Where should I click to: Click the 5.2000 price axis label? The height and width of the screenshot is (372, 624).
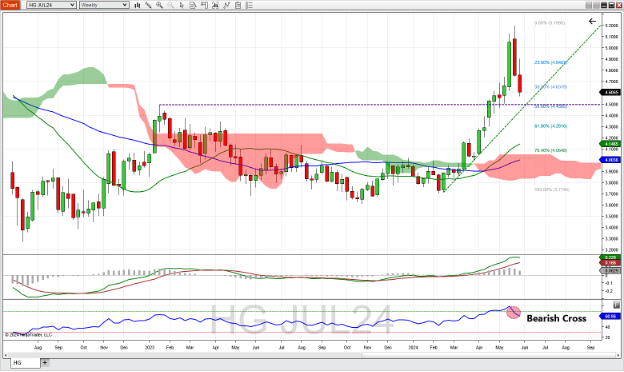coord(611,25)
